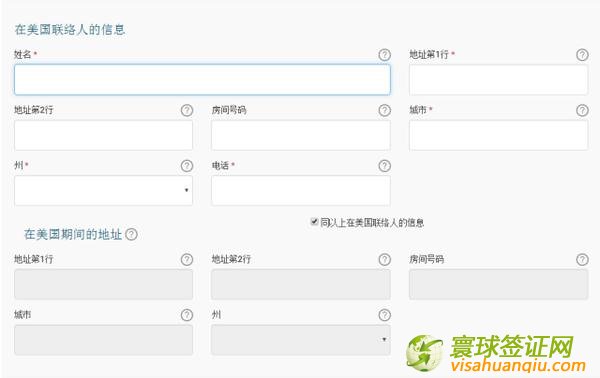
Task: Click the contact 地址第1行 input field
Action: pyautogui.click(x=498, y=80)
